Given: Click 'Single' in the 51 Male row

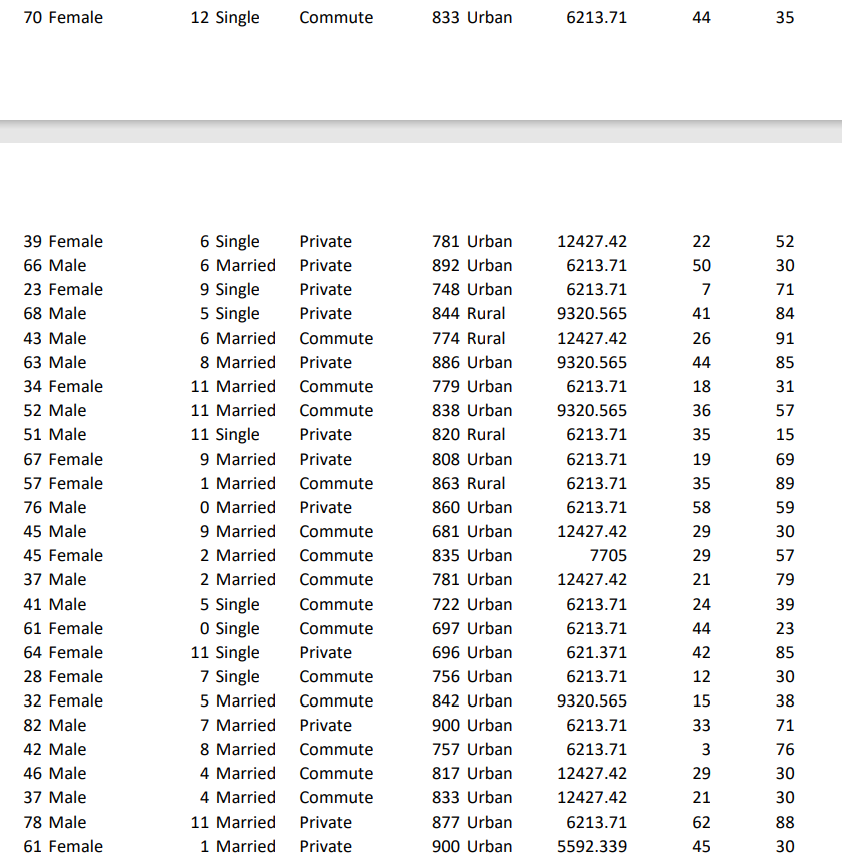Looking at the screenshot, I should (237, 435).
